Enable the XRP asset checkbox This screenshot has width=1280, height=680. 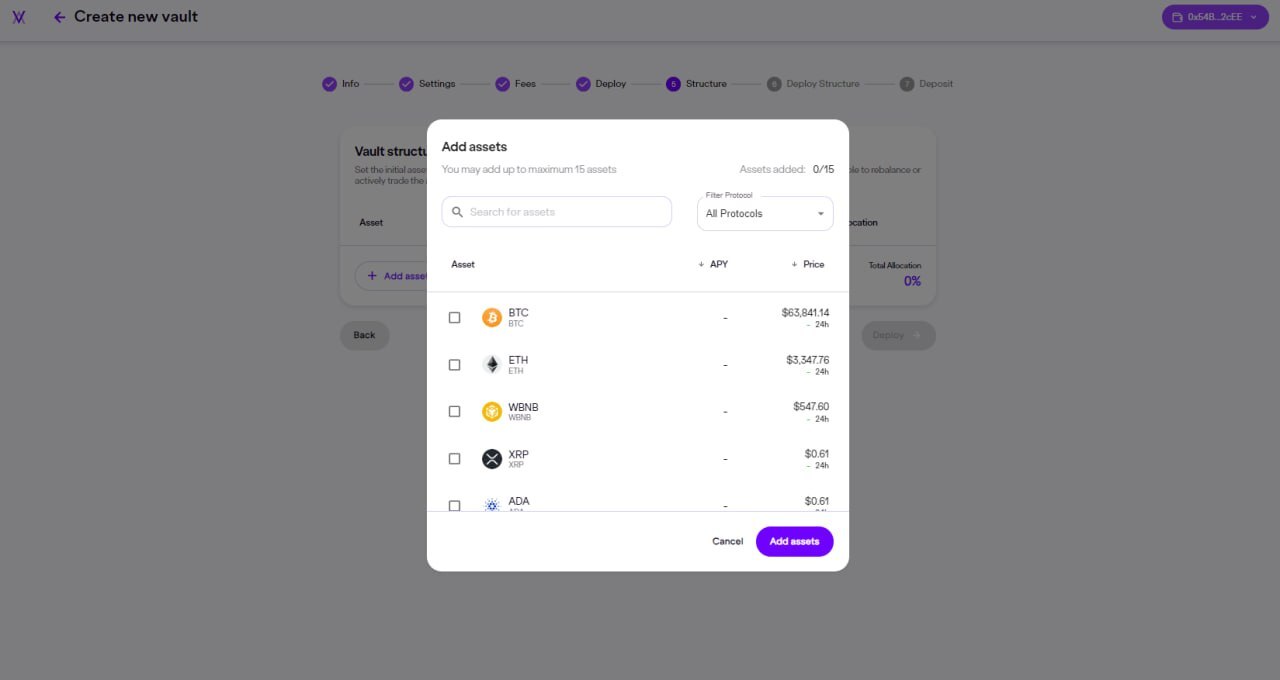pos(455,458)
